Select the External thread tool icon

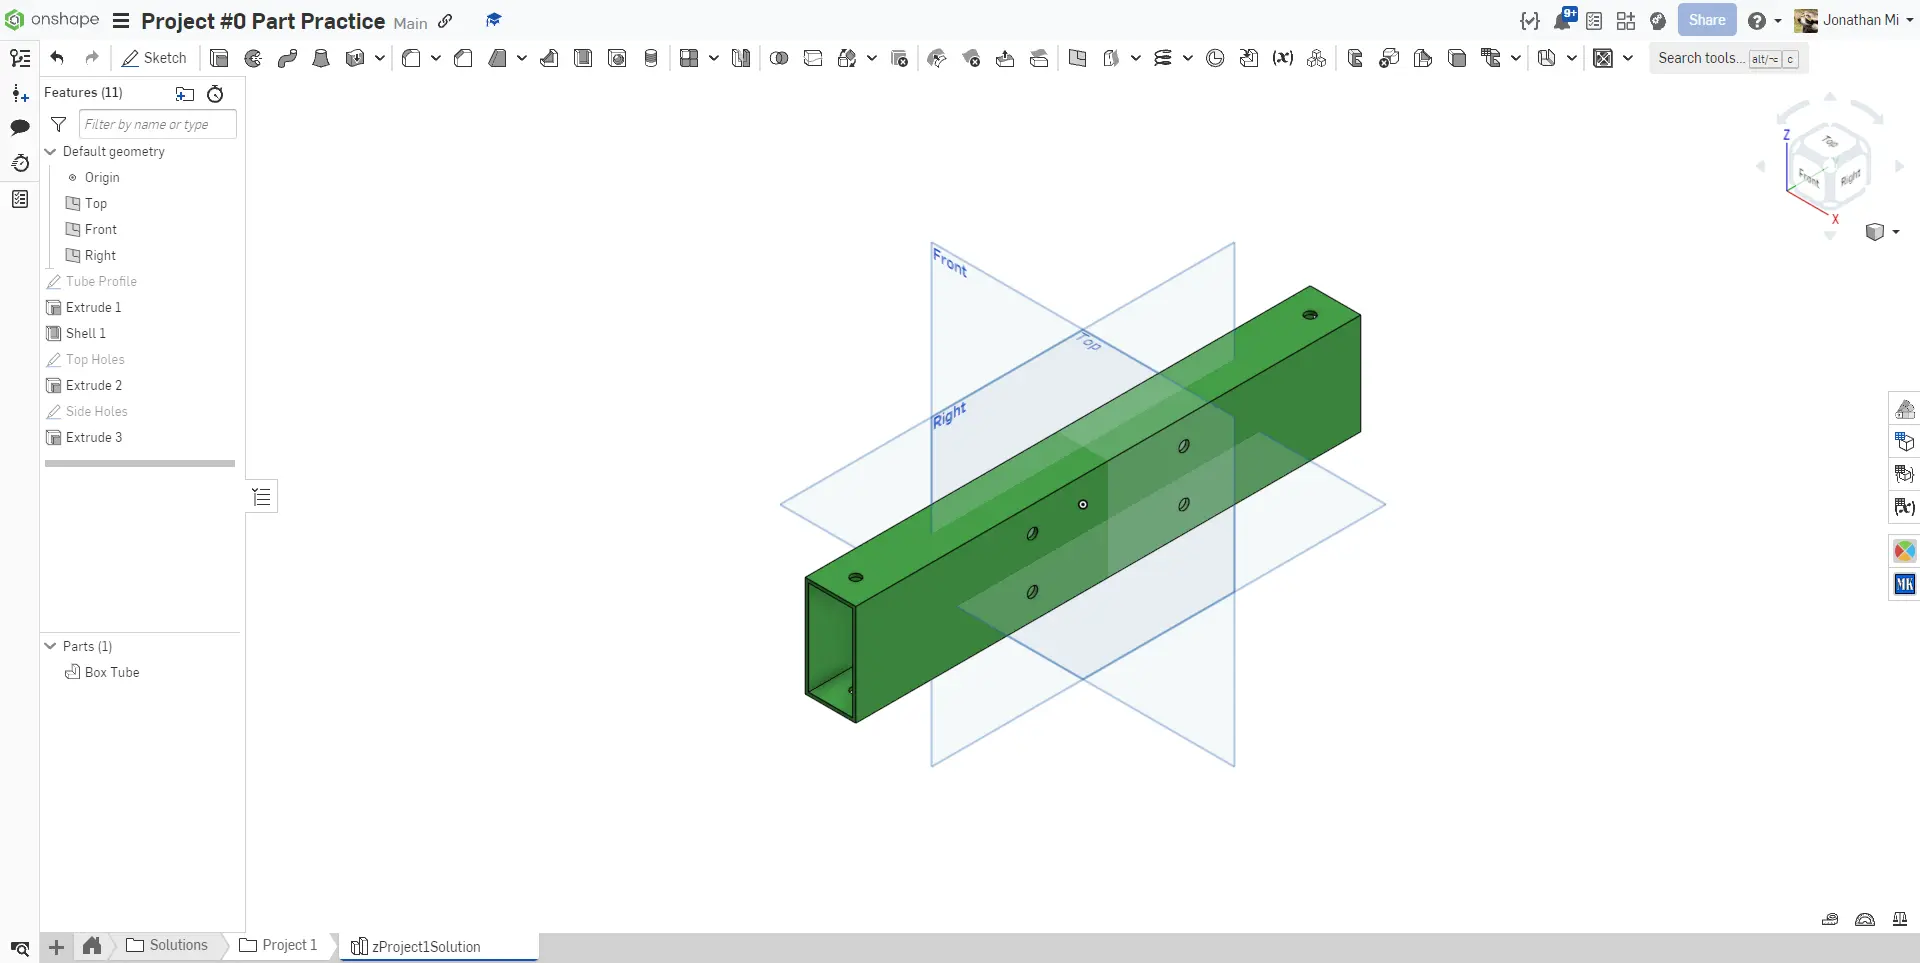(x=651, y=58)
